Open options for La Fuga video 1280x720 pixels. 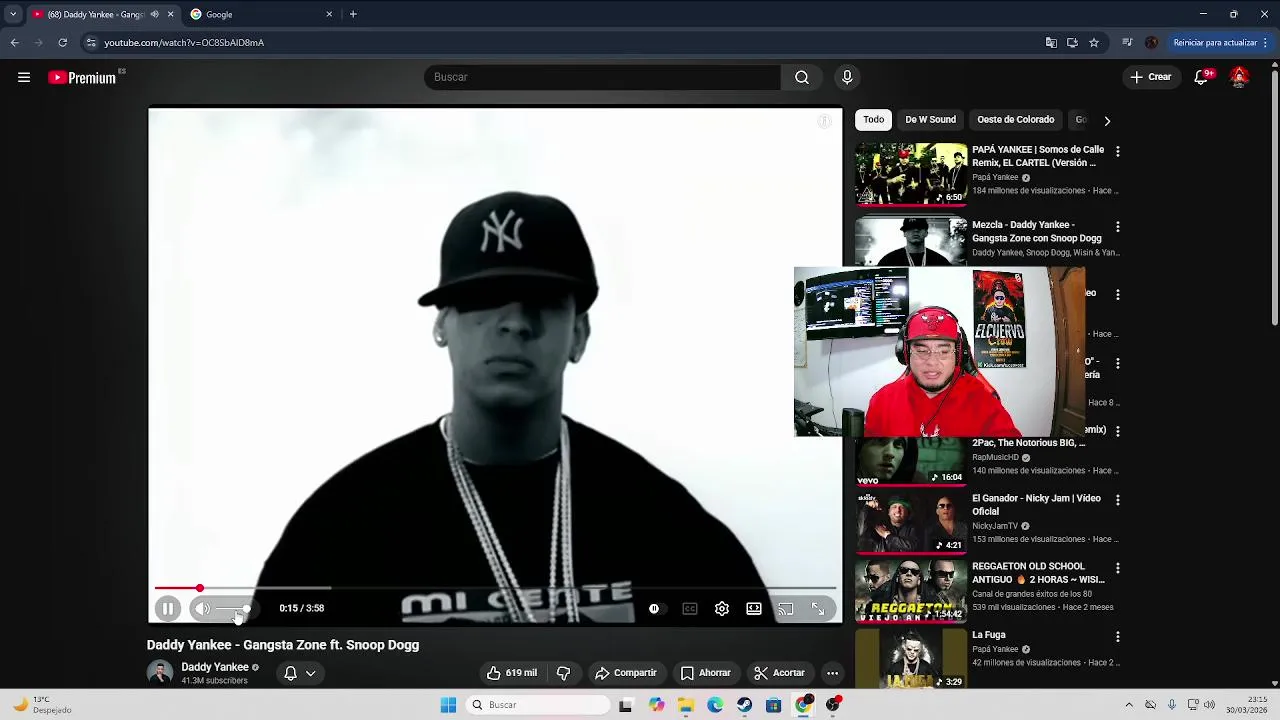(1117, 636)
